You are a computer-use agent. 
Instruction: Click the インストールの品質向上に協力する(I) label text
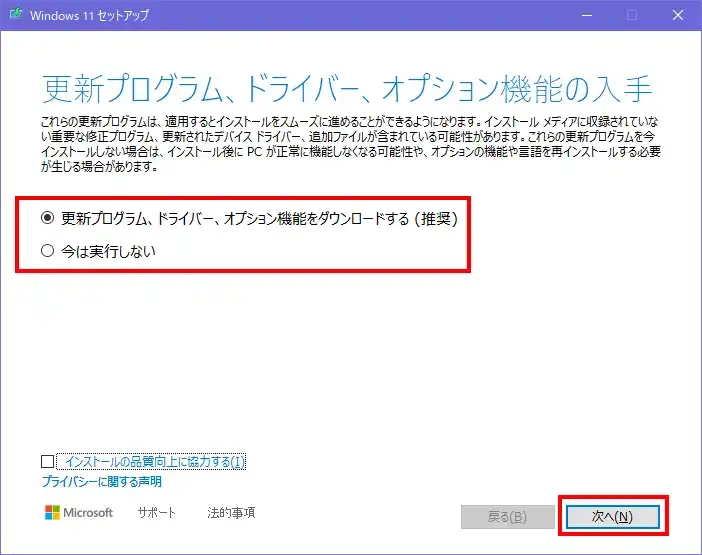(153, 462)
